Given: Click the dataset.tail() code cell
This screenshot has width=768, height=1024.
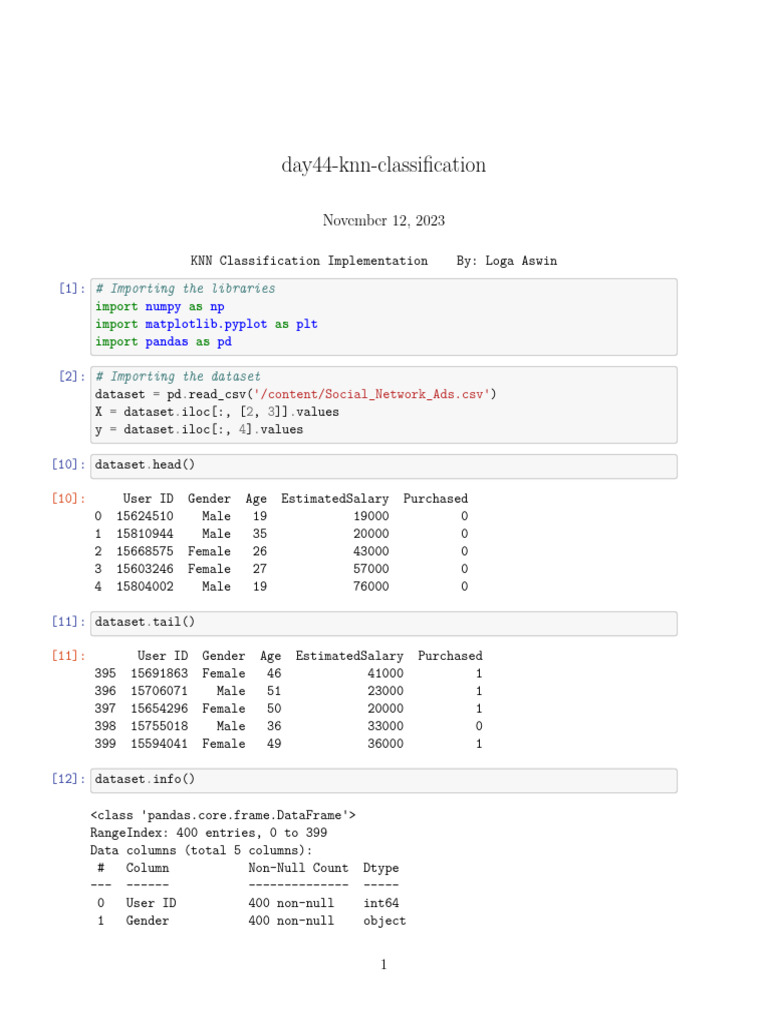Looking at the screenshot, I should tap(383, 623).
